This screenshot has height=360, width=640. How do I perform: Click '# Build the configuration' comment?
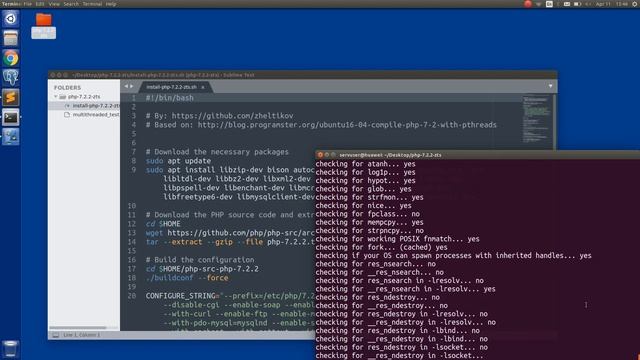pos(200,260)
